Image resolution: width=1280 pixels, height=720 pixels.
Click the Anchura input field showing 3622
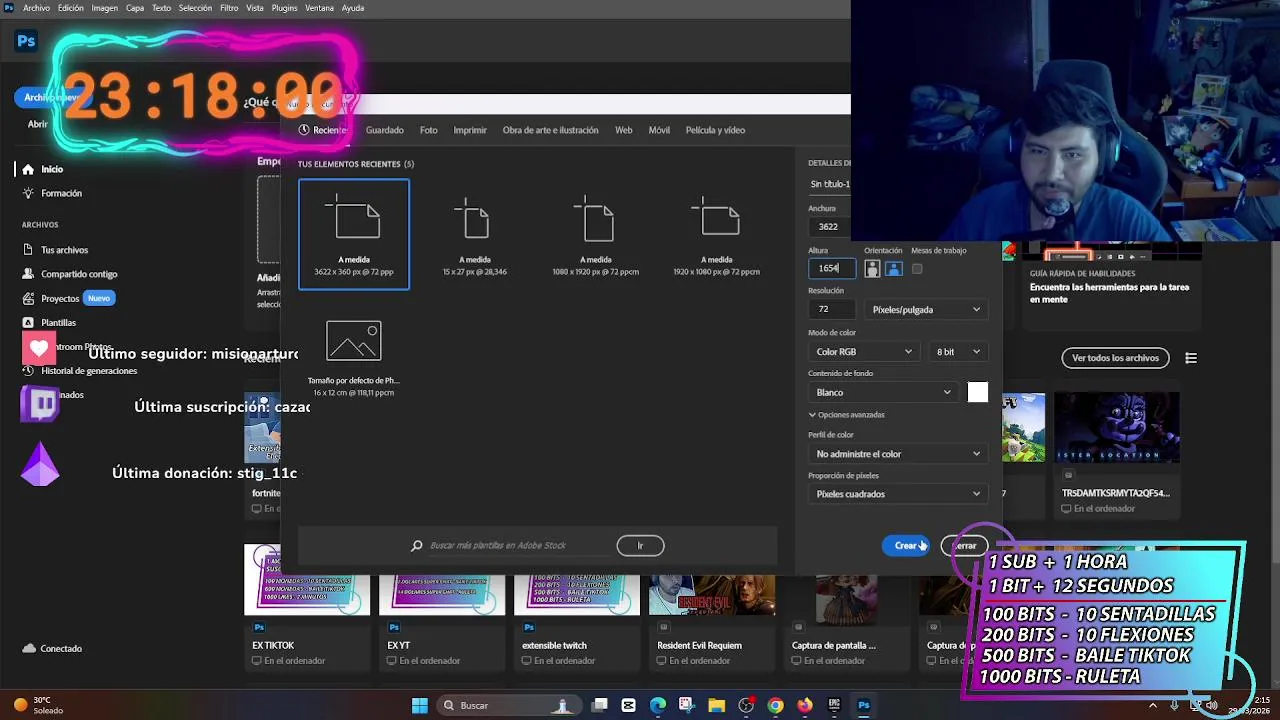coord(830,227)
